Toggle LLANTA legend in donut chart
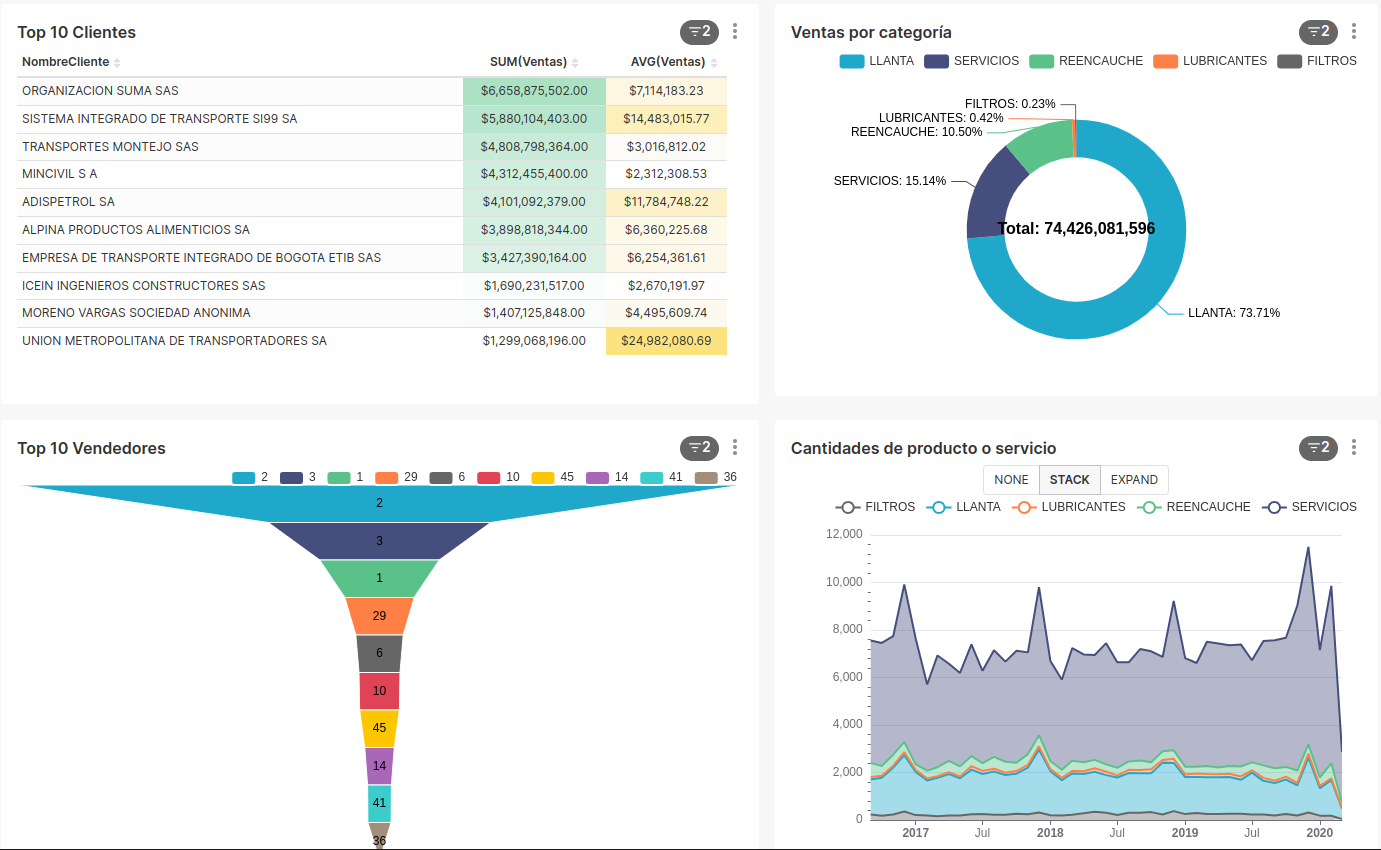Screen dimensions: 1381x850 [x=877, y=61]
